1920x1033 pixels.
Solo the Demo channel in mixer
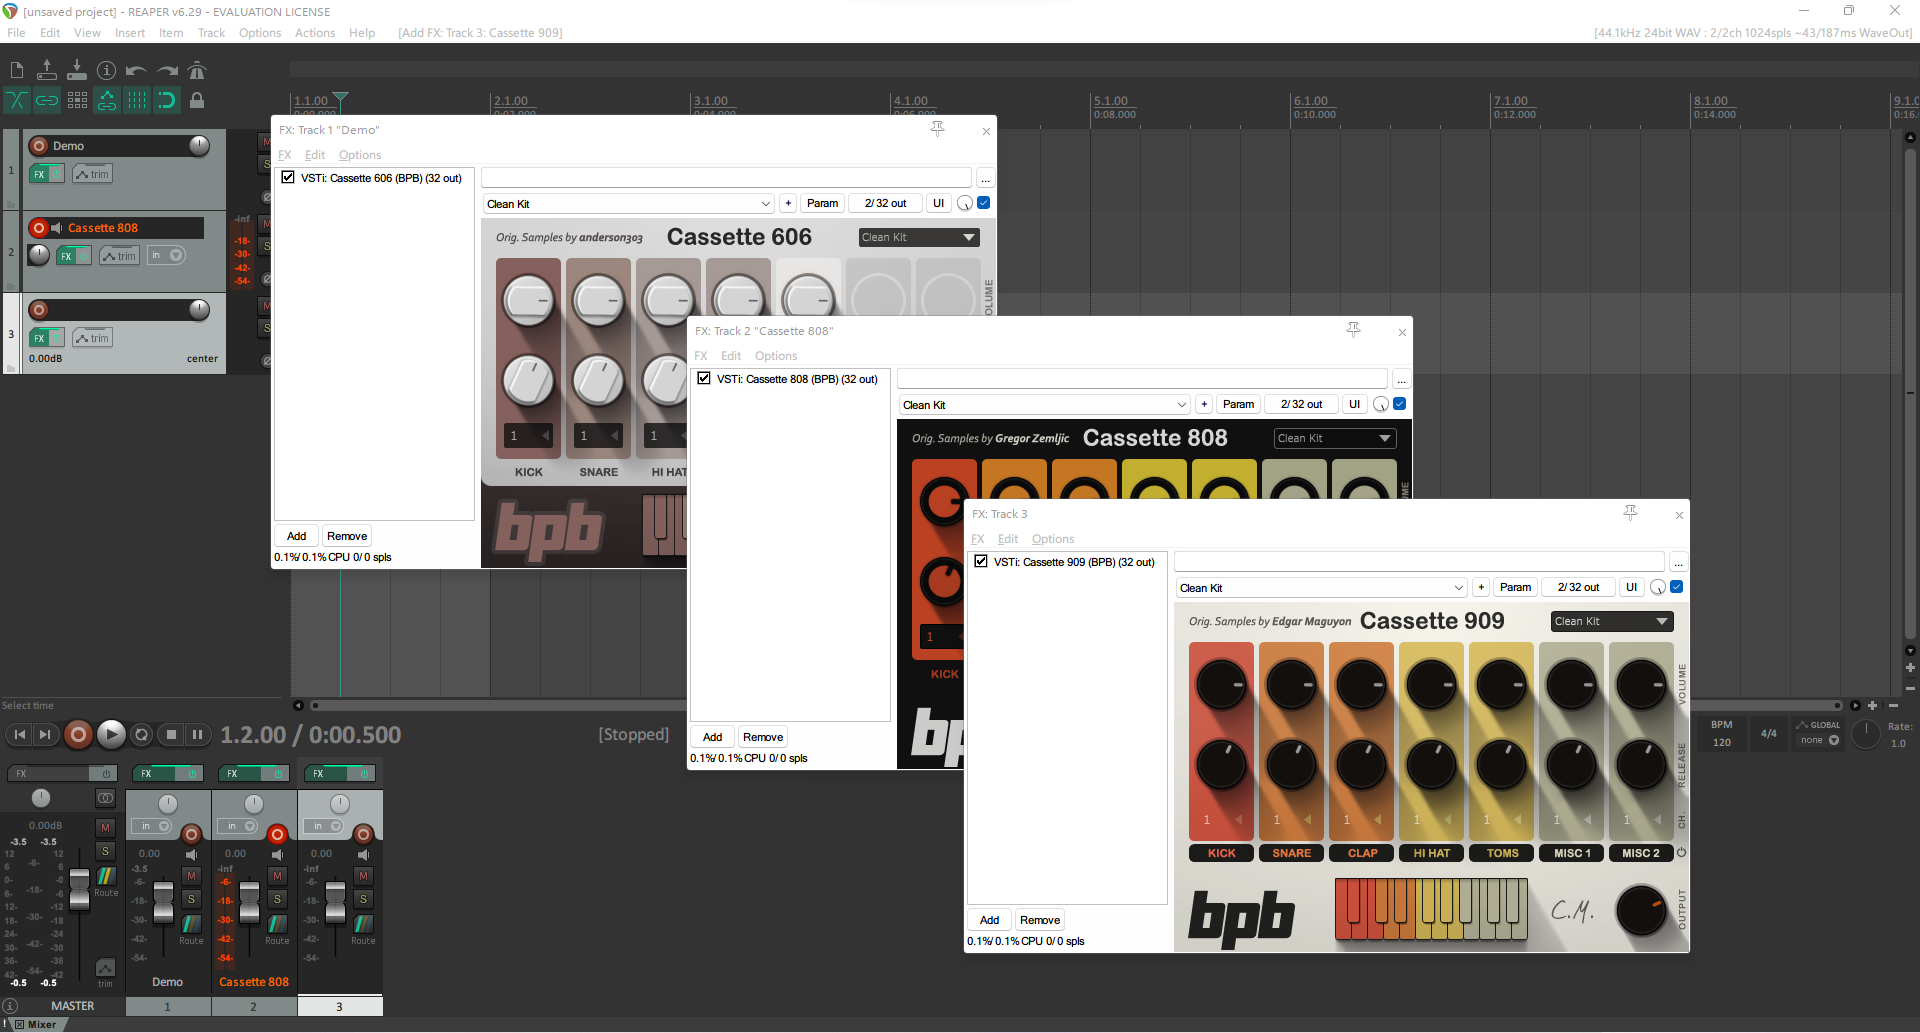[191, 899]
